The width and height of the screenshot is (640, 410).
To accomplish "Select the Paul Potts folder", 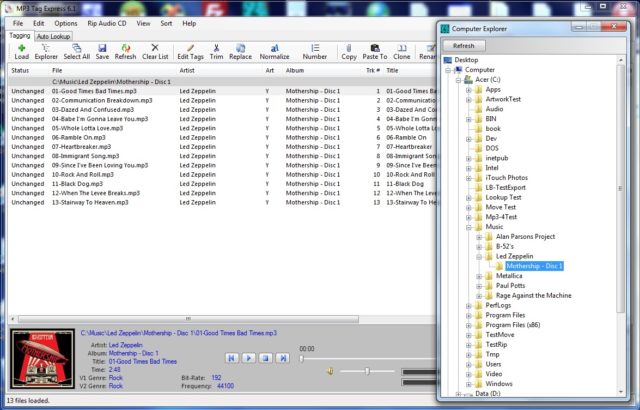I will [510, 286].
